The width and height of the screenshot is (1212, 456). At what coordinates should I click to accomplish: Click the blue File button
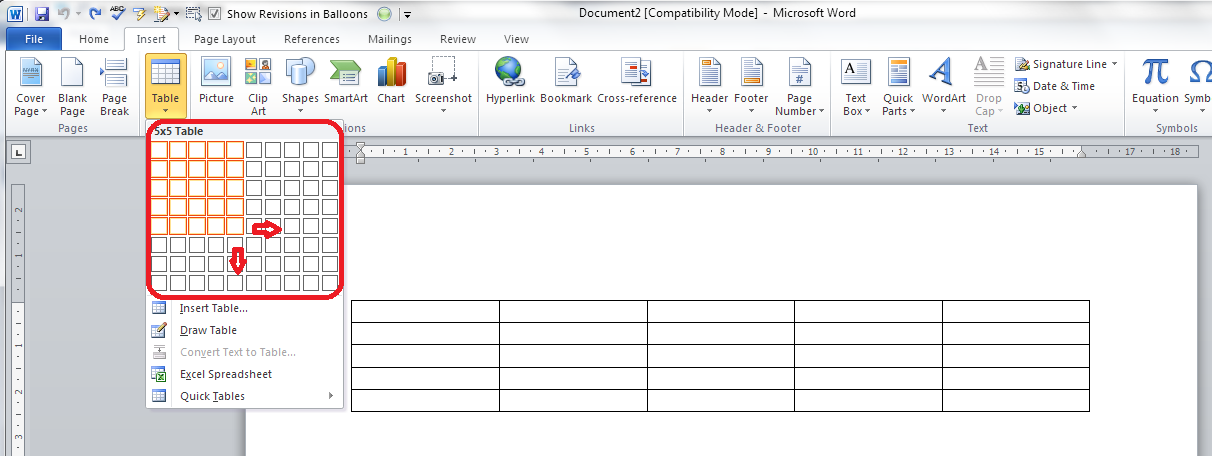pos(33,39)
